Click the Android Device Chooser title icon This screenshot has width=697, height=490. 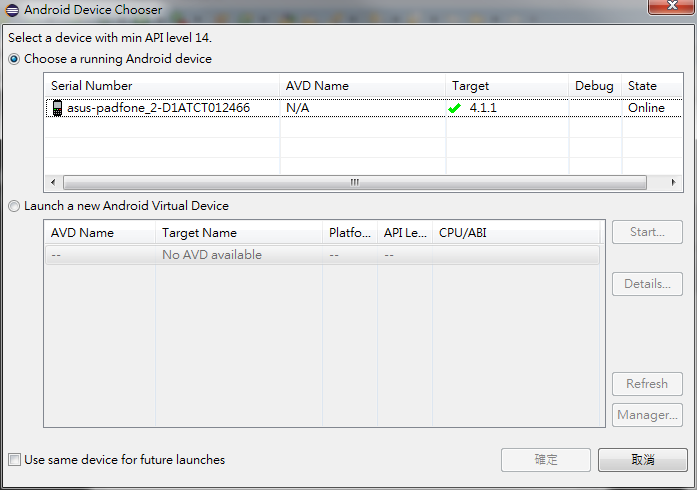pyautogui.click(x=12, y=10)
